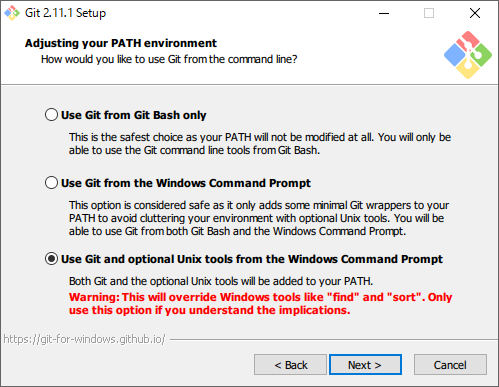Click the disabled maximize window button
The width and height of the screenshot is (499, 387).
pos(429,13)
